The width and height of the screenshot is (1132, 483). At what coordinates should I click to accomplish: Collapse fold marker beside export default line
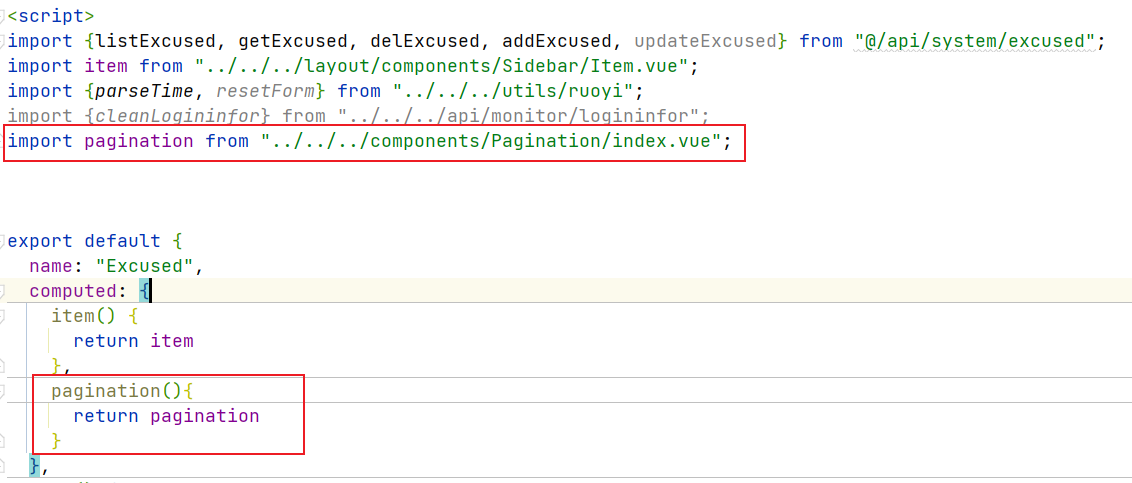(3, 240)
